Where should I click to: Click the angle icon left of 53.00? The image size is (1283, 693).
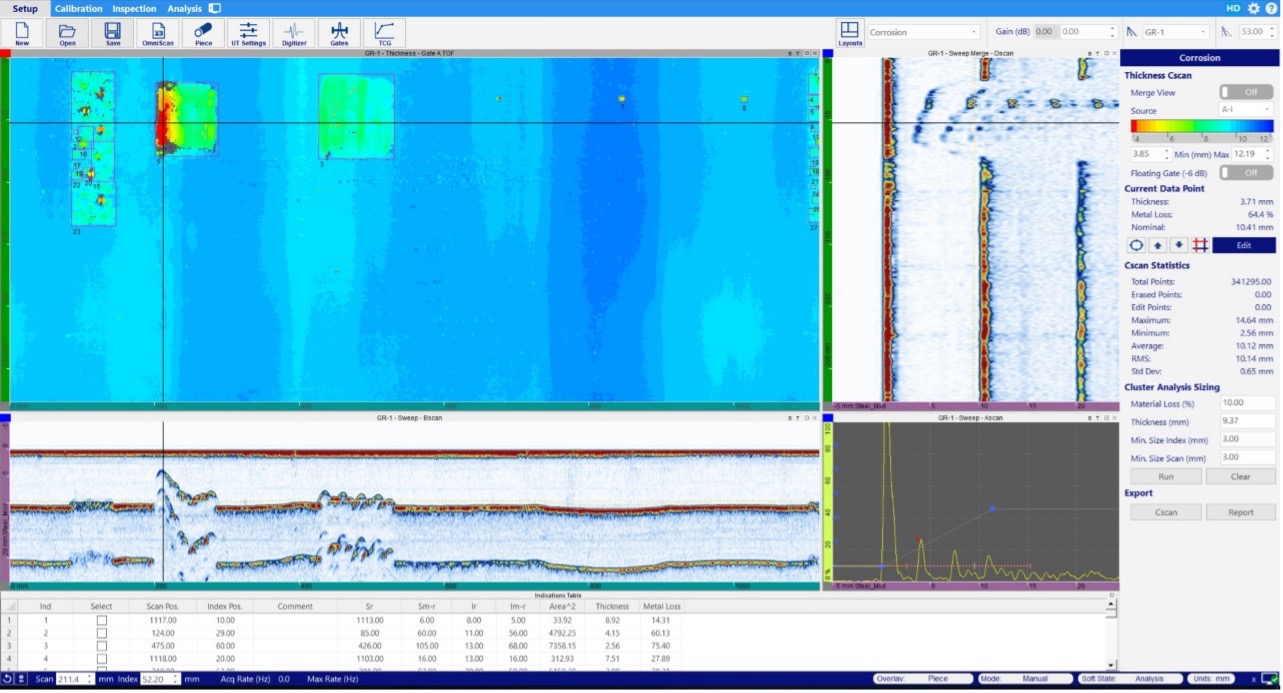point(1227,32)
